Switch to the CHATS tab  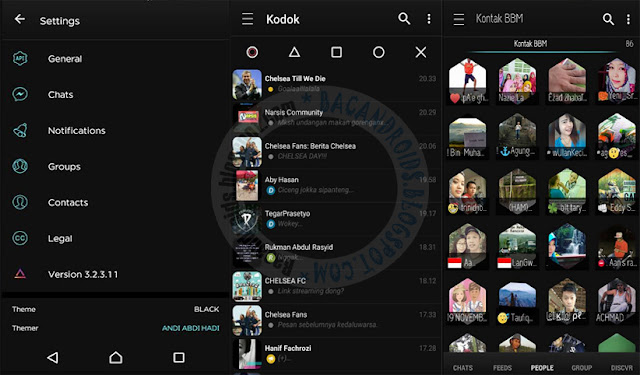(x=463, y=368)
